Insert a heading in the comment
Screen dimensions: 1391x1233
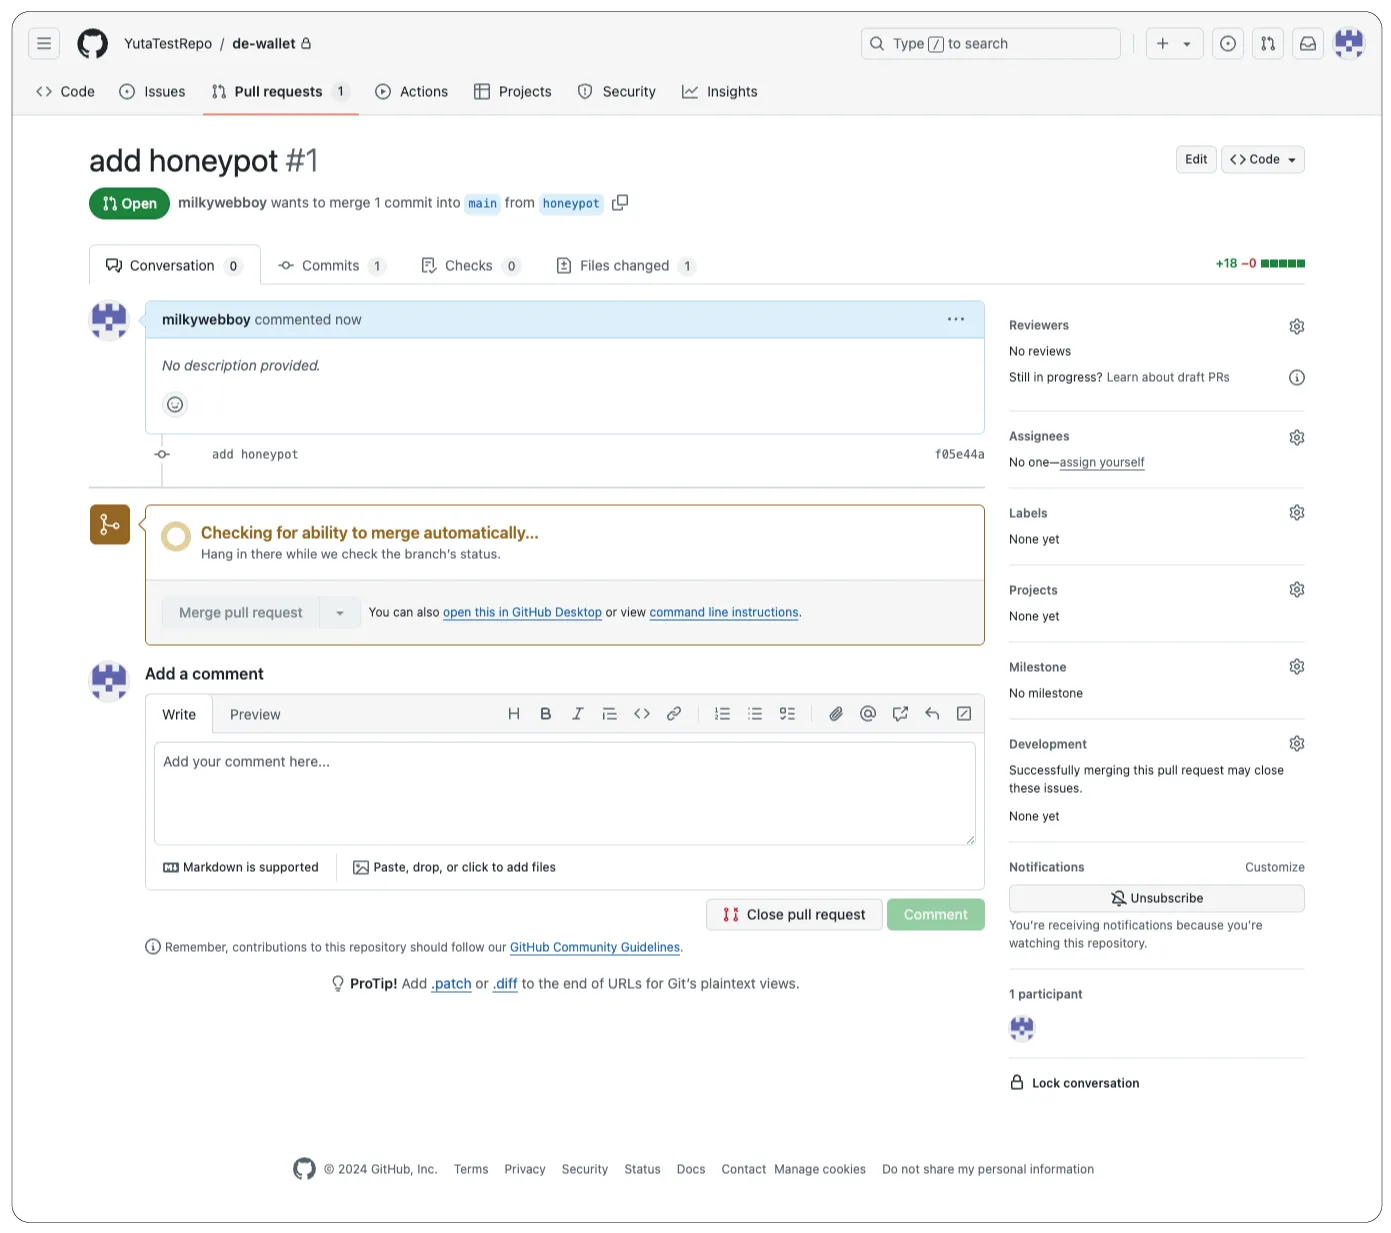pos(514,714)
